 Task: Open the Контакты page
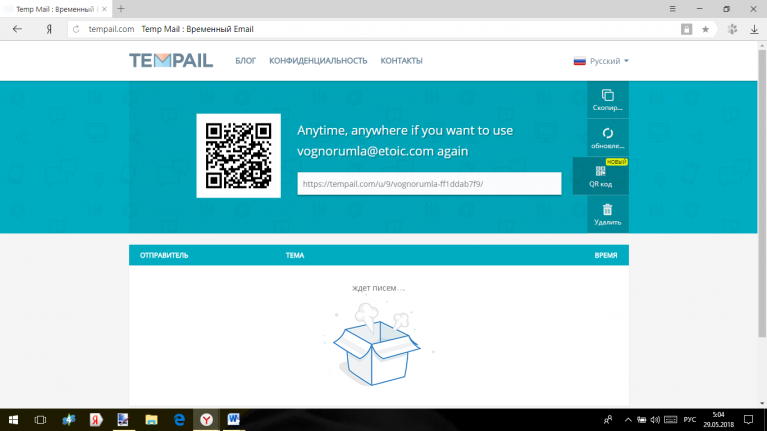coord(402,61)
